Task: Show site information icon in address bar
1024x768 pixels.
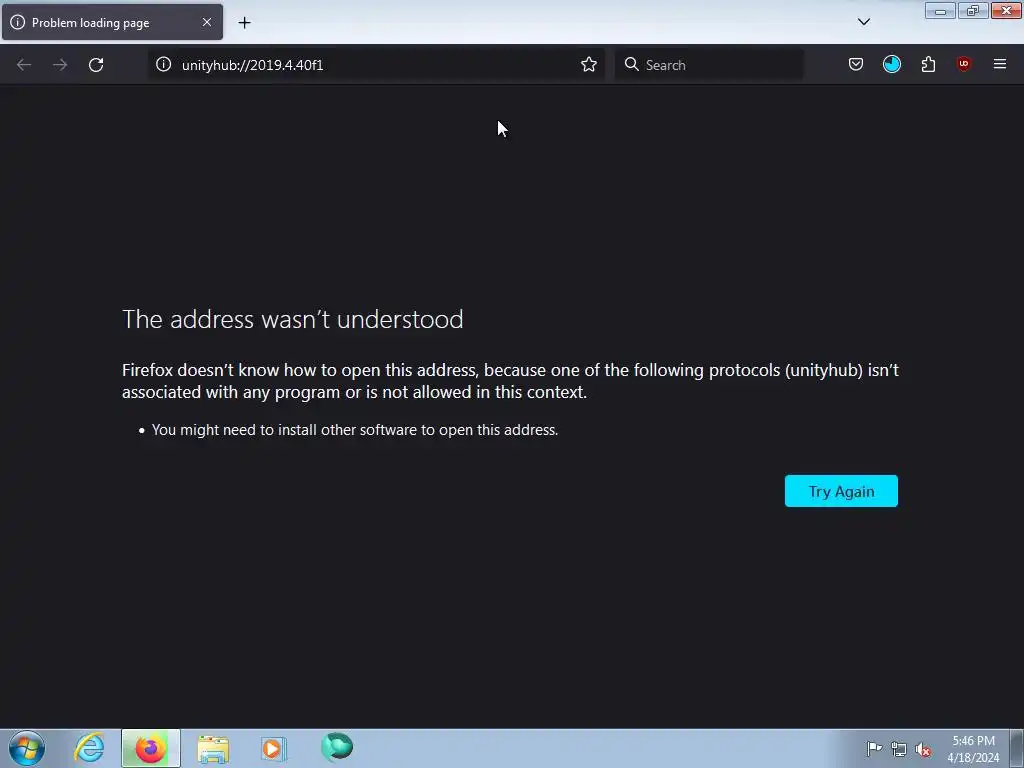Action: [163, 64]
